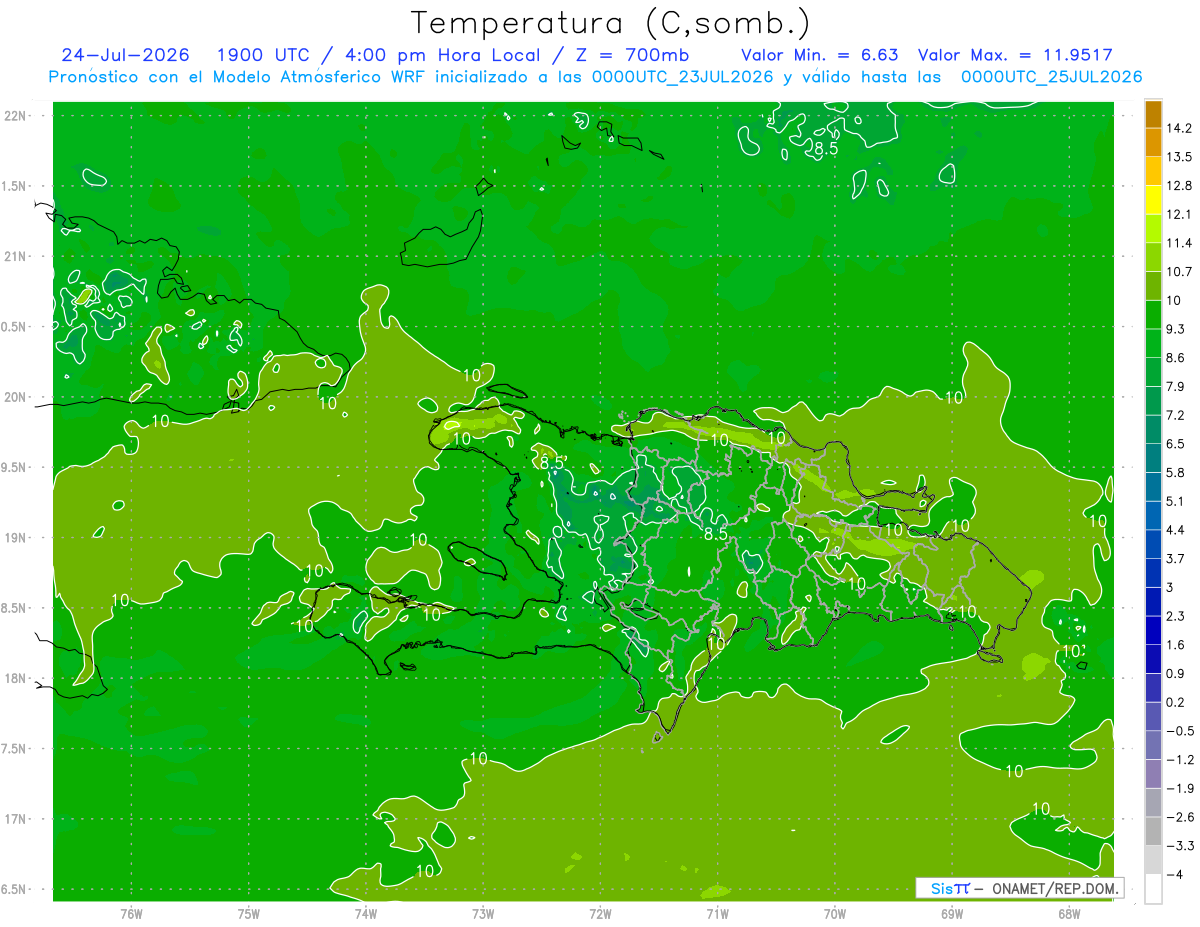The height and width of the screenshot is (927, 1200).
Task: Click the yellow swatch in the color legend
Action: 1153,200
